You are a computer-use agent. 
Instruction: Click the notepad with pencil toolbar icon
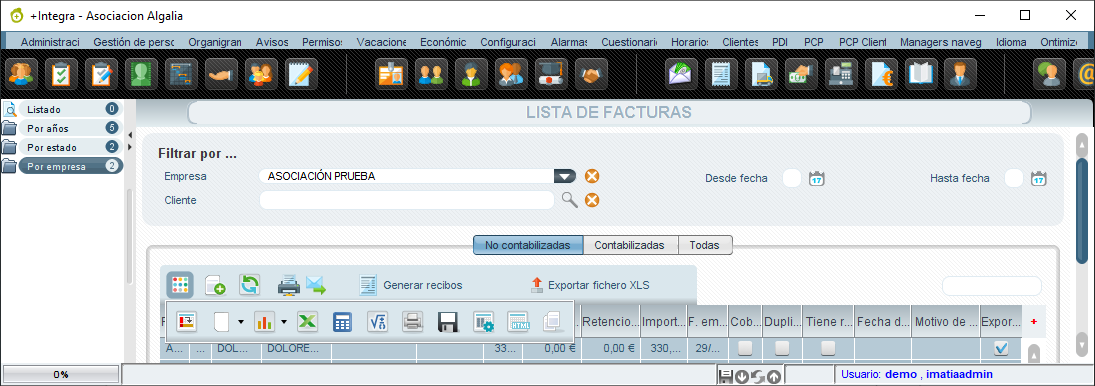tap(302, 73)
